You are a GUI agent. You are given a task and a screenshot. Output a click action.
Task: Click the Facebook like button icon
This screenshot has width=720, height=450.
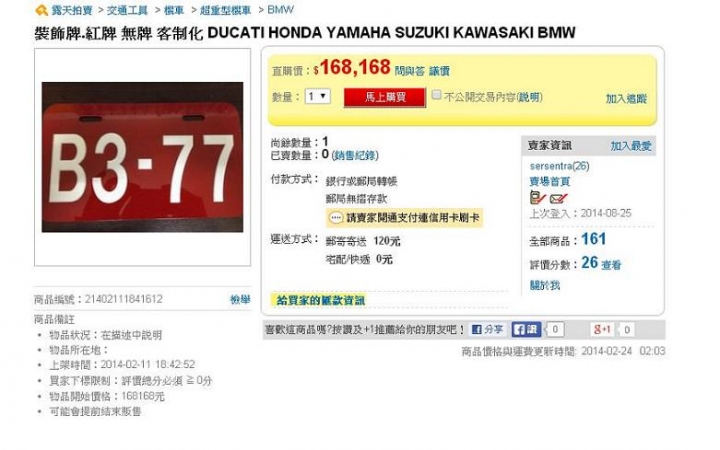point(526,329)
